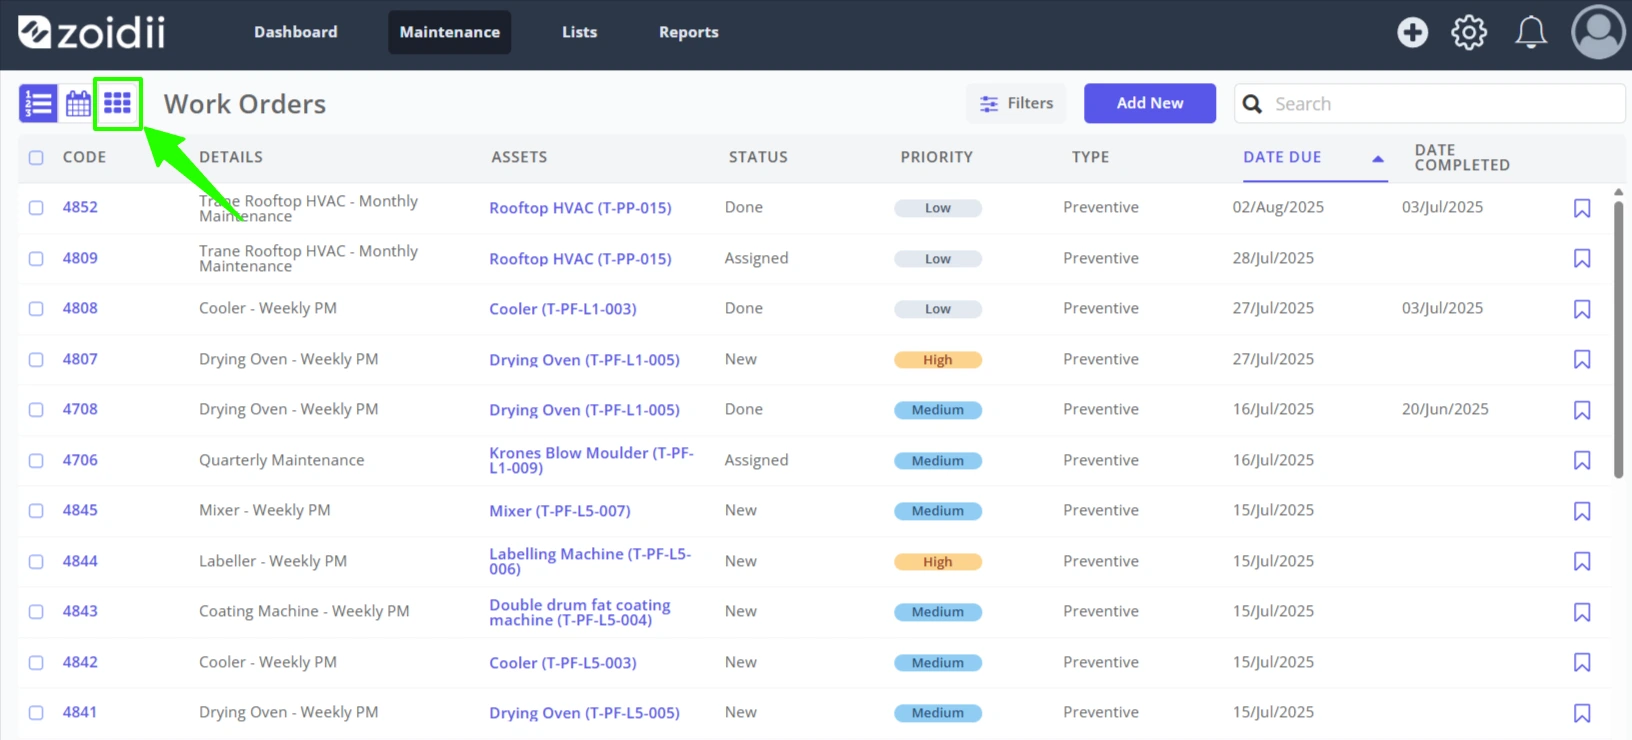Open settings gear icon
This screenshot has width=1632, height=740.
pos(1469,32)
